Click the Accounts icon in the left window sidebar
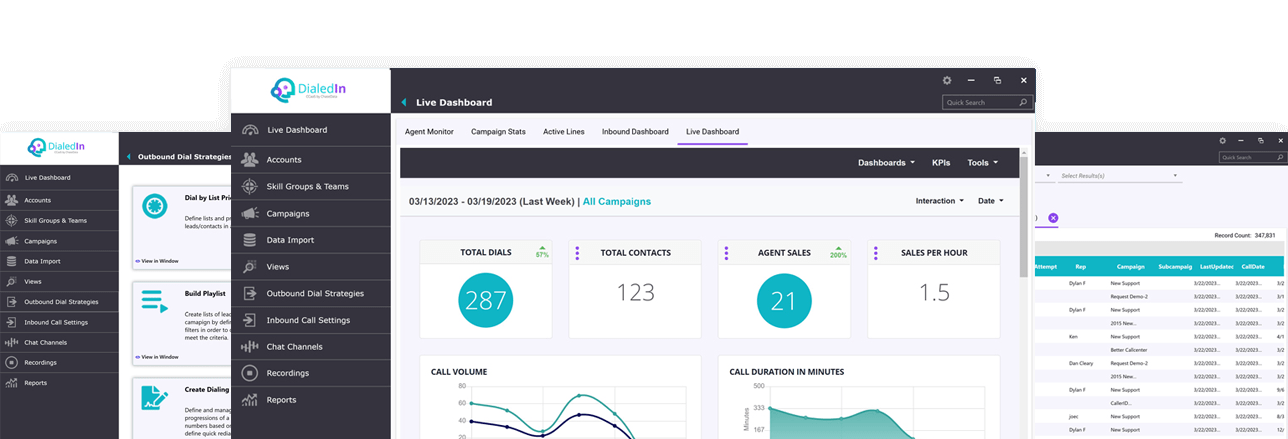This screenshot has height=439, width=1288. click(11, 200)
